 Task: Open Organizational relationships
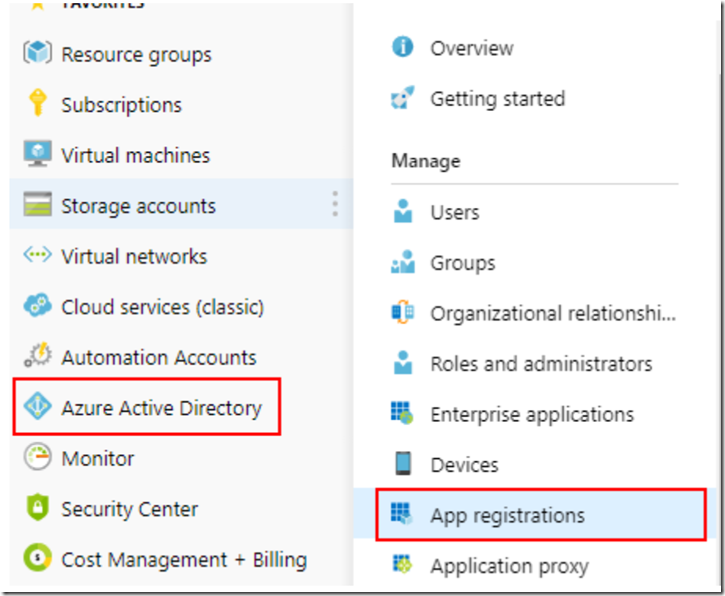point(553,313)
